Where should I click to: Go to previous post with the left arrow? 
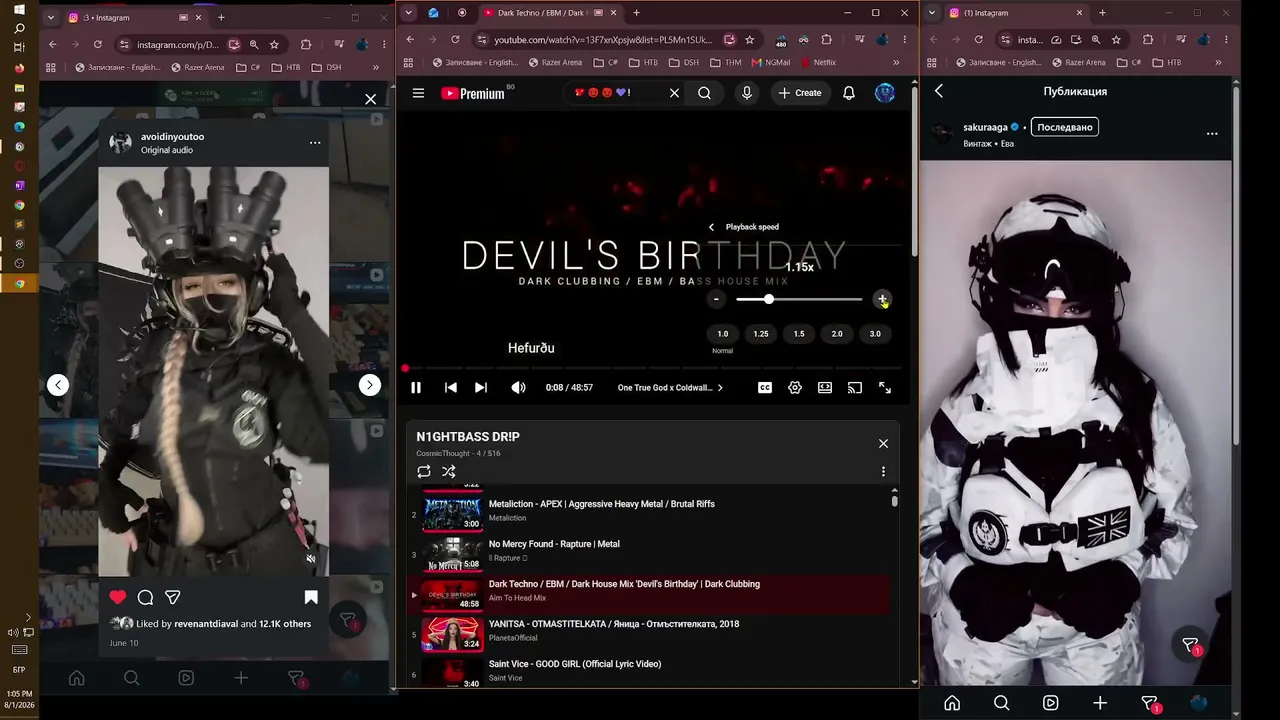click(58, 385)
